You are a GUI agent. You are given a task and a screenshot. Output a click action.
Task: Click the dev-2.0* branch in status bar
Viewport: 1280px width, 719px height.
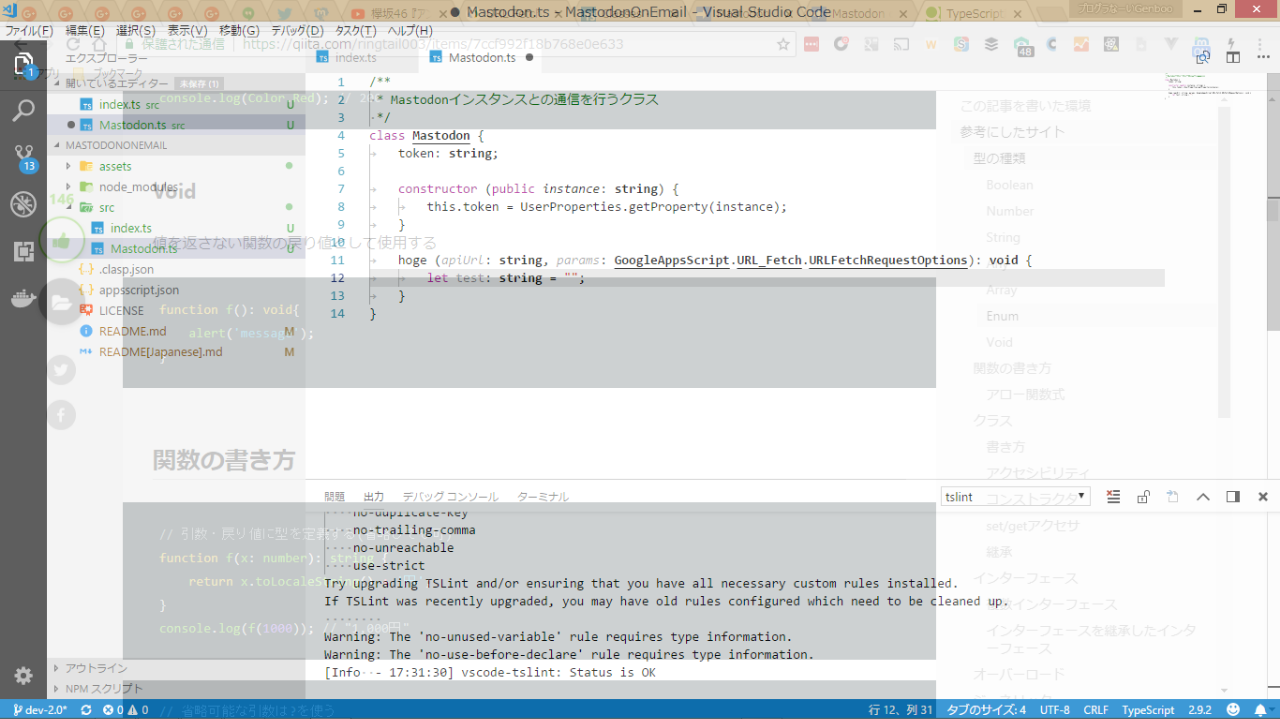(41, 710)
